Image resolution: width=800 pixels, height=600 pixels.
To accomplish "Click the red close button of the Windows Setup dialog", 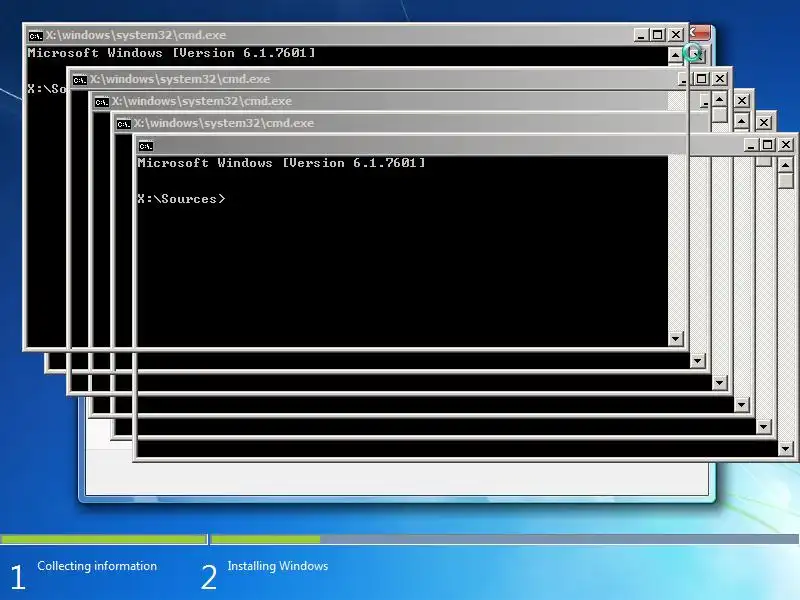I will (x=700, y=33).
